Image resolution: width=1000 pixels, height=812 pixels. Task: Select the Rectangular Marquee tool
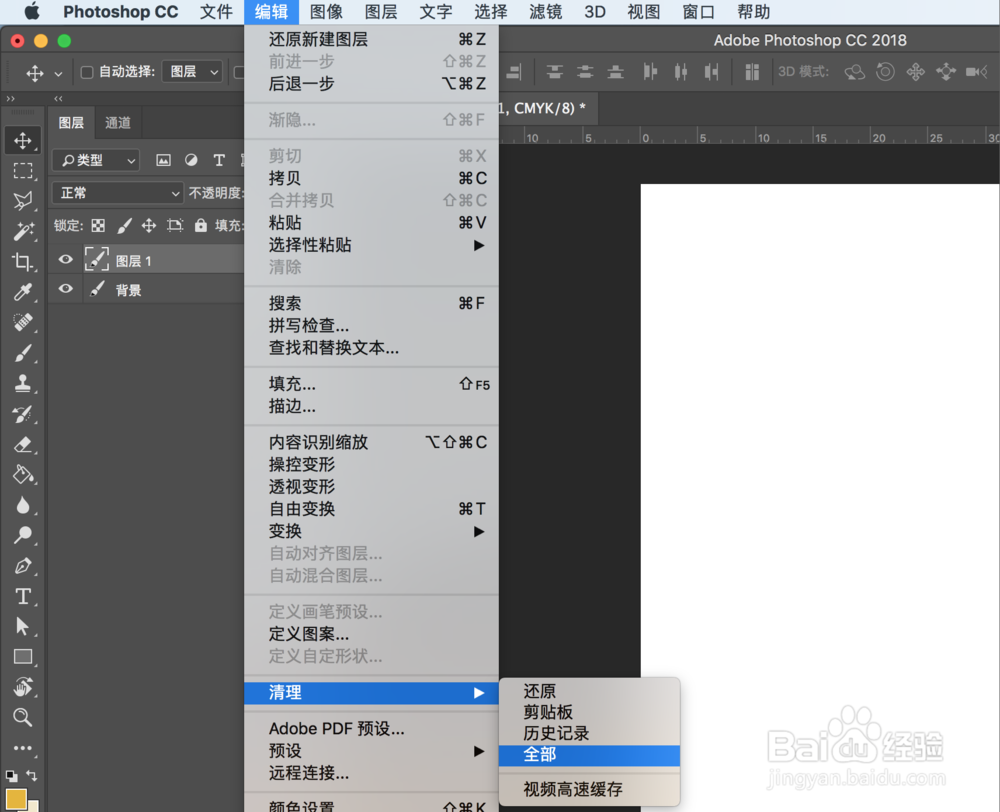[23, 171]
